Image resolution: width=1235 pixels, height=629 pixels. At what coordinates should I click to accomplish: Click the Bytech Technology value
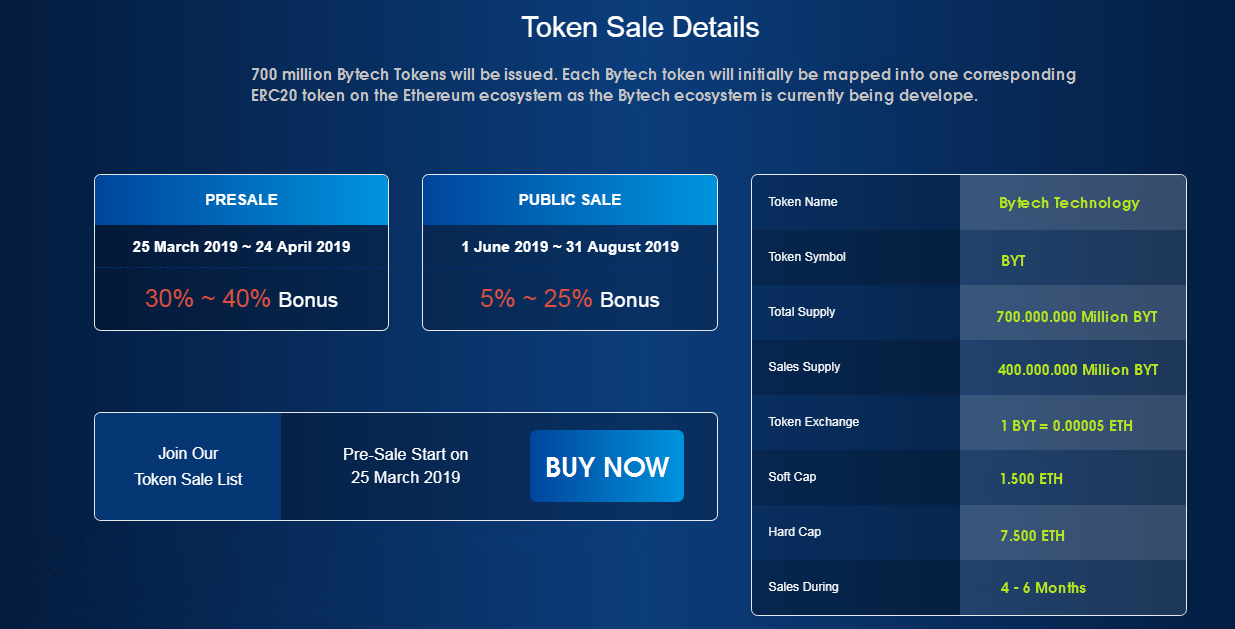(1069, 203)
